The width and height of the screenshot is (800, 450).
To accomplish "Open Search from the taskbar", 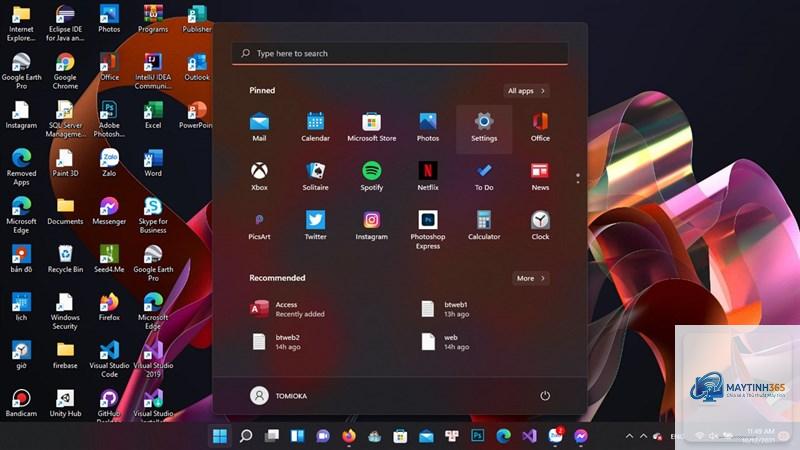I will 246,436.
